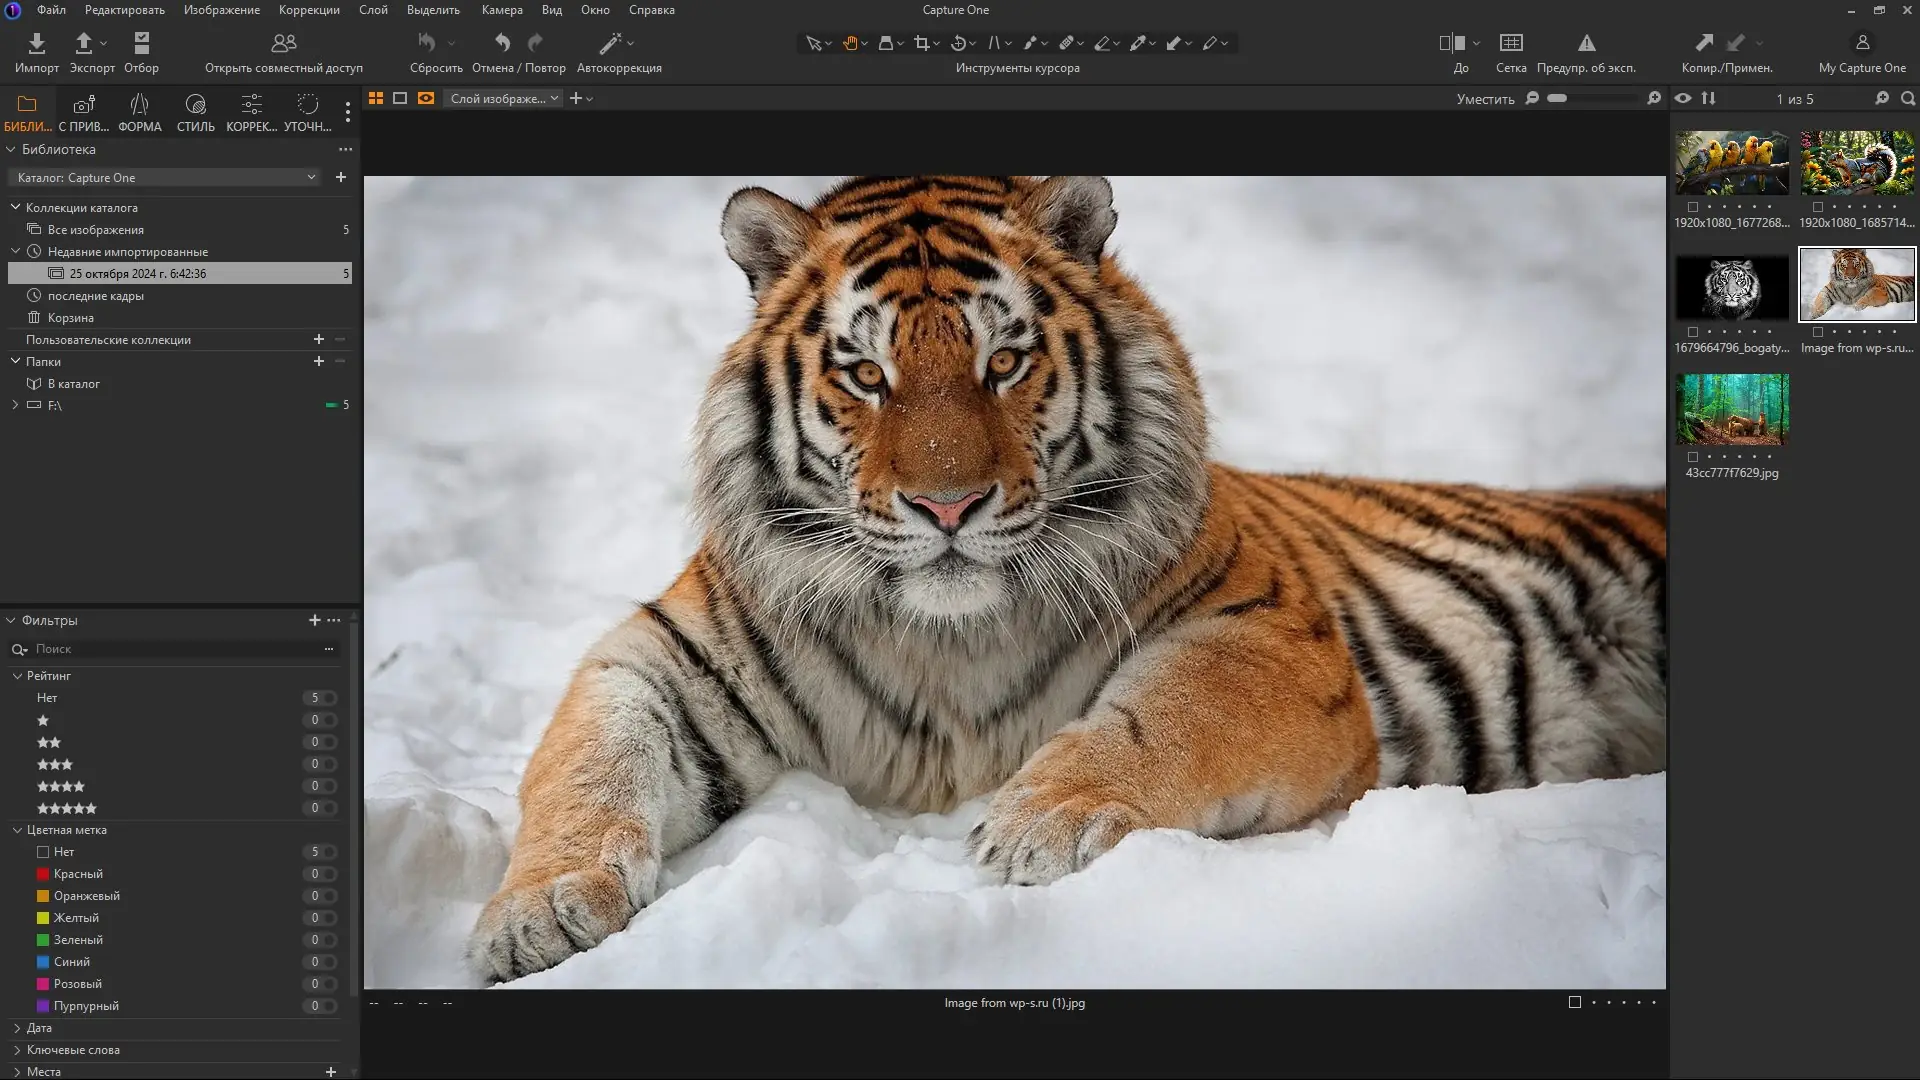Toggle the proof/focus mask eye icon above viewer
1920x1080 pixels.
tap(1684, 99)
